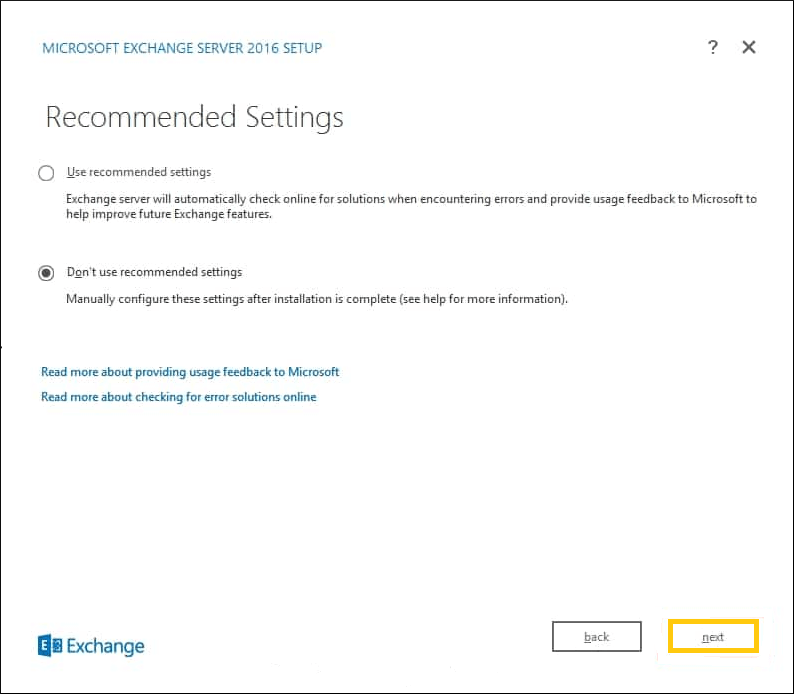Click the "Don't use recommended settings" label text
794x694 pixels.
[x=154, y=272]
